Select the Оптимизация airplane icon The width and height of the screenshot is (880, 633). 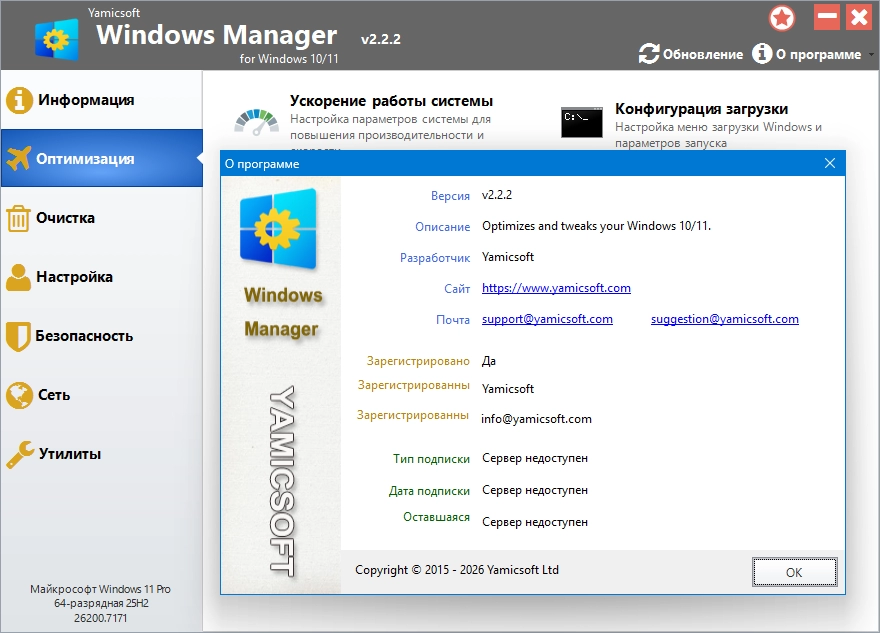[x=19, y=159]
